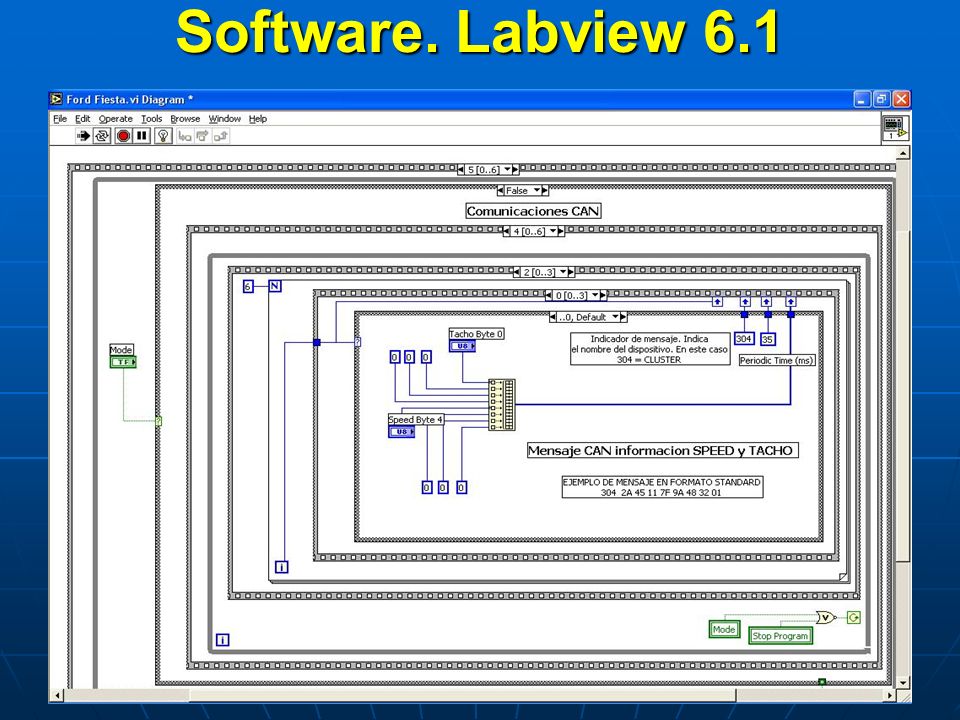This screenshot has width=960, height=720.
Task: Select the OR gate node
Action: (826, 617)
